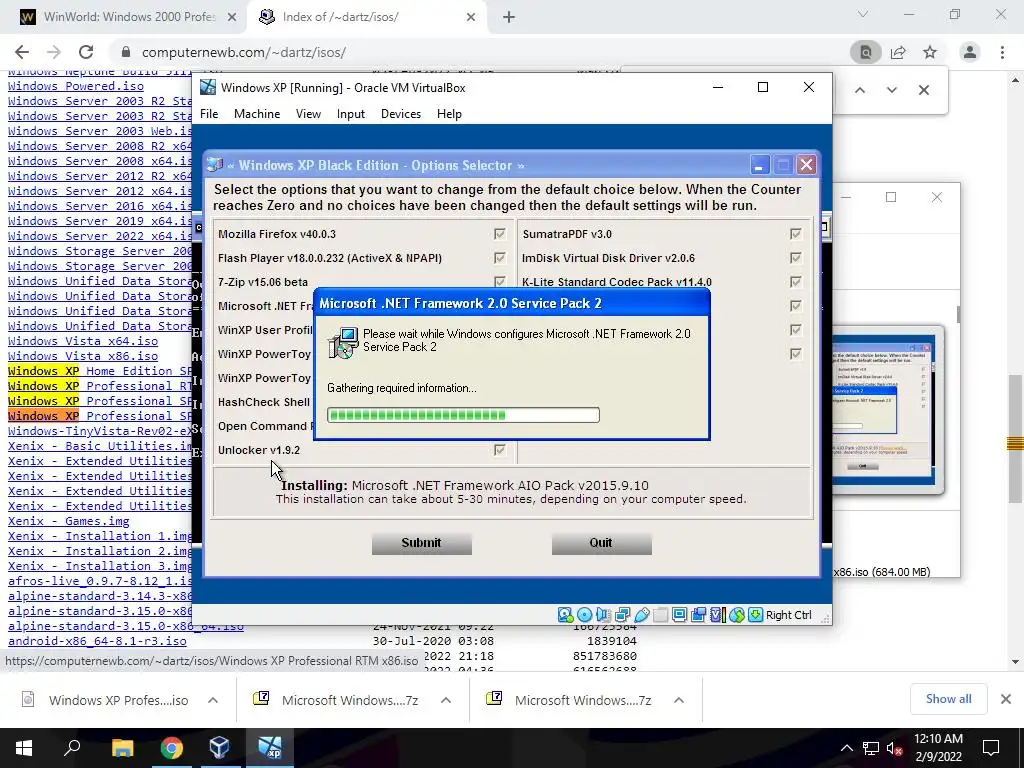1024x768 pixels.
Task: Click the mouse integration indicator in VirtualBox
Action: (737, 615)
